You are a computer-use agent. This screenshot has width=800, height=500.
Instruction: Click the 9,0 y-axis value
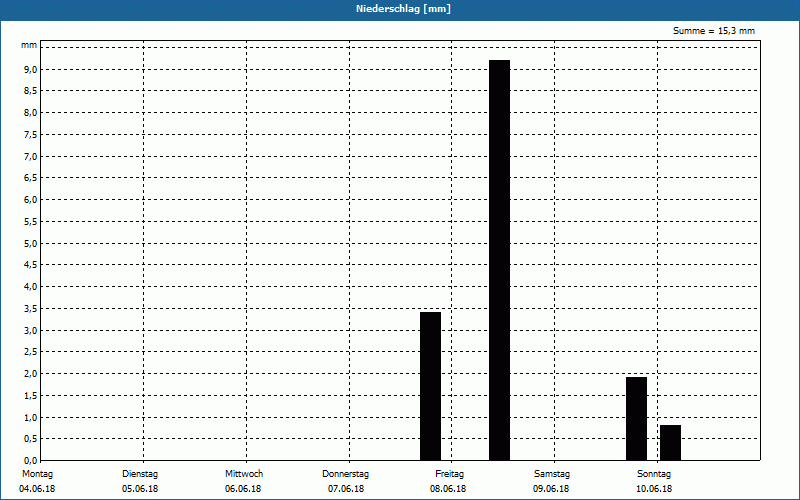point(31,69)
